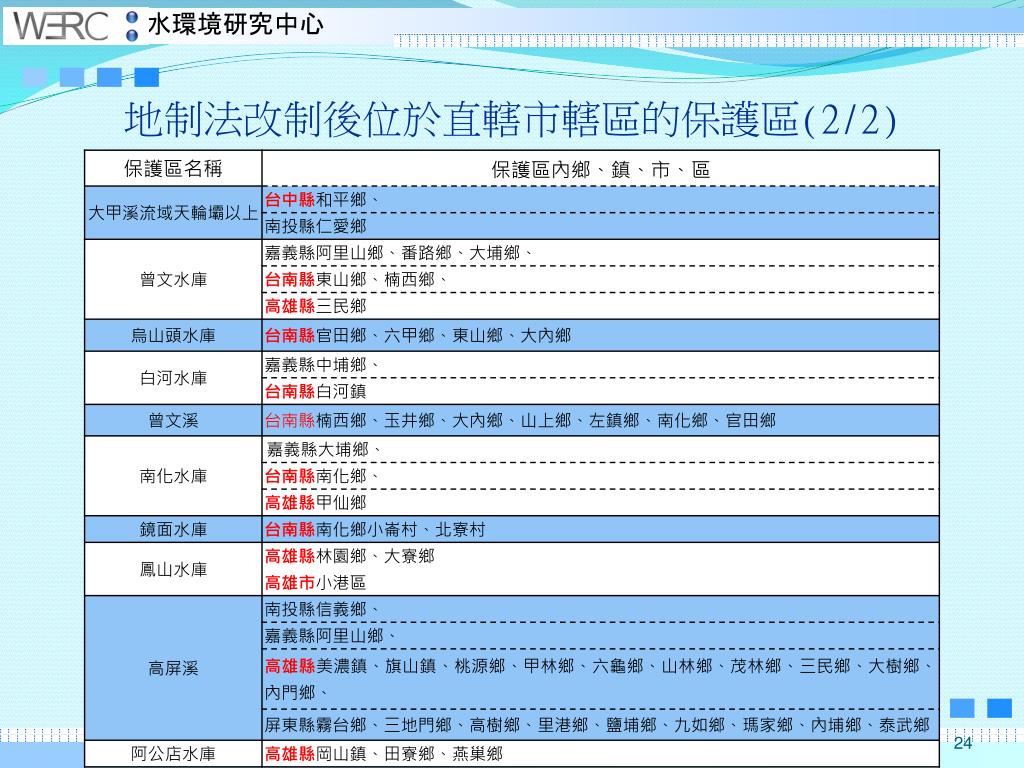Click the row 高雄市小港區

click(x=600, y=583)
